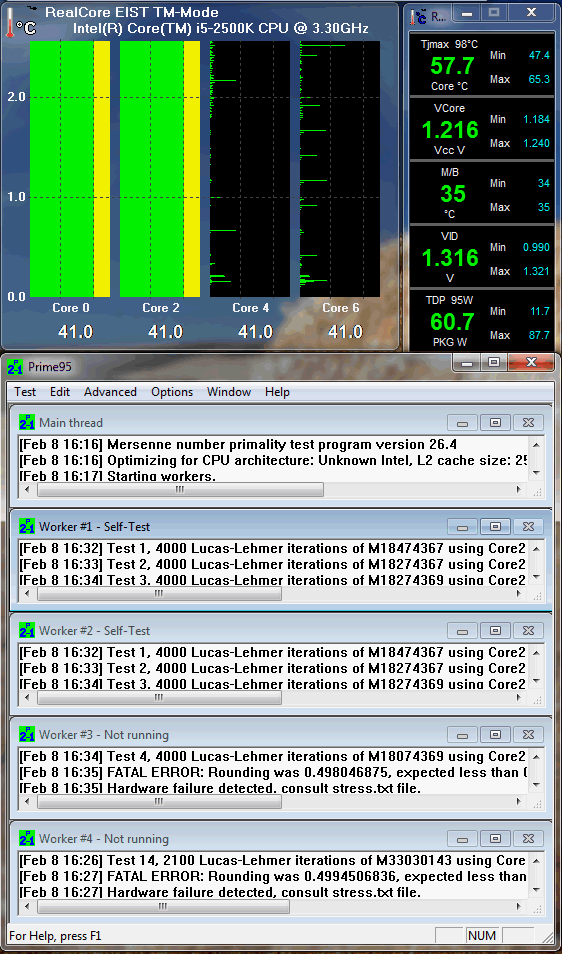Viewport: 562px width, 954px height.
Task: Maximize the Worker #3 child window
Action: pos(495,734)
